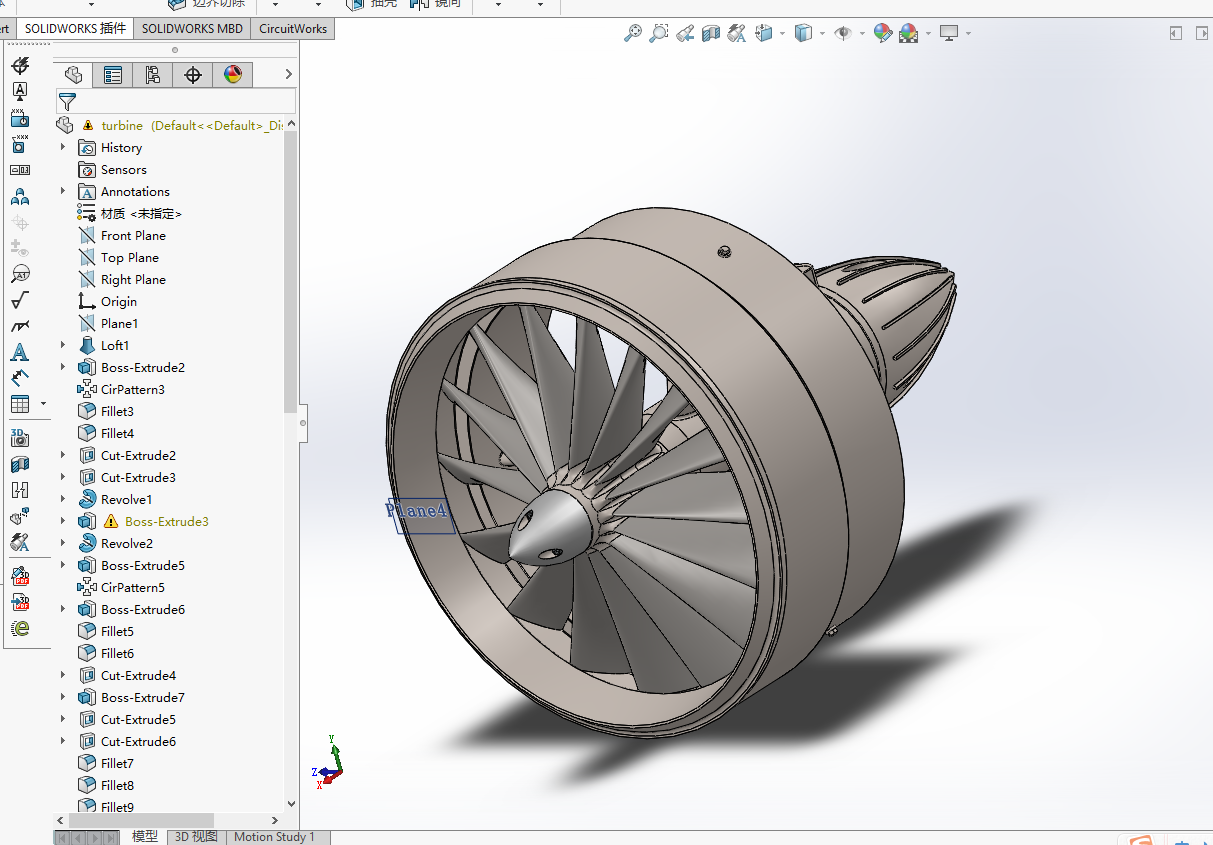Switch to the SOLIDWORKS MBD tab
Screen dimensions: 1213x845
coord(192,28)
